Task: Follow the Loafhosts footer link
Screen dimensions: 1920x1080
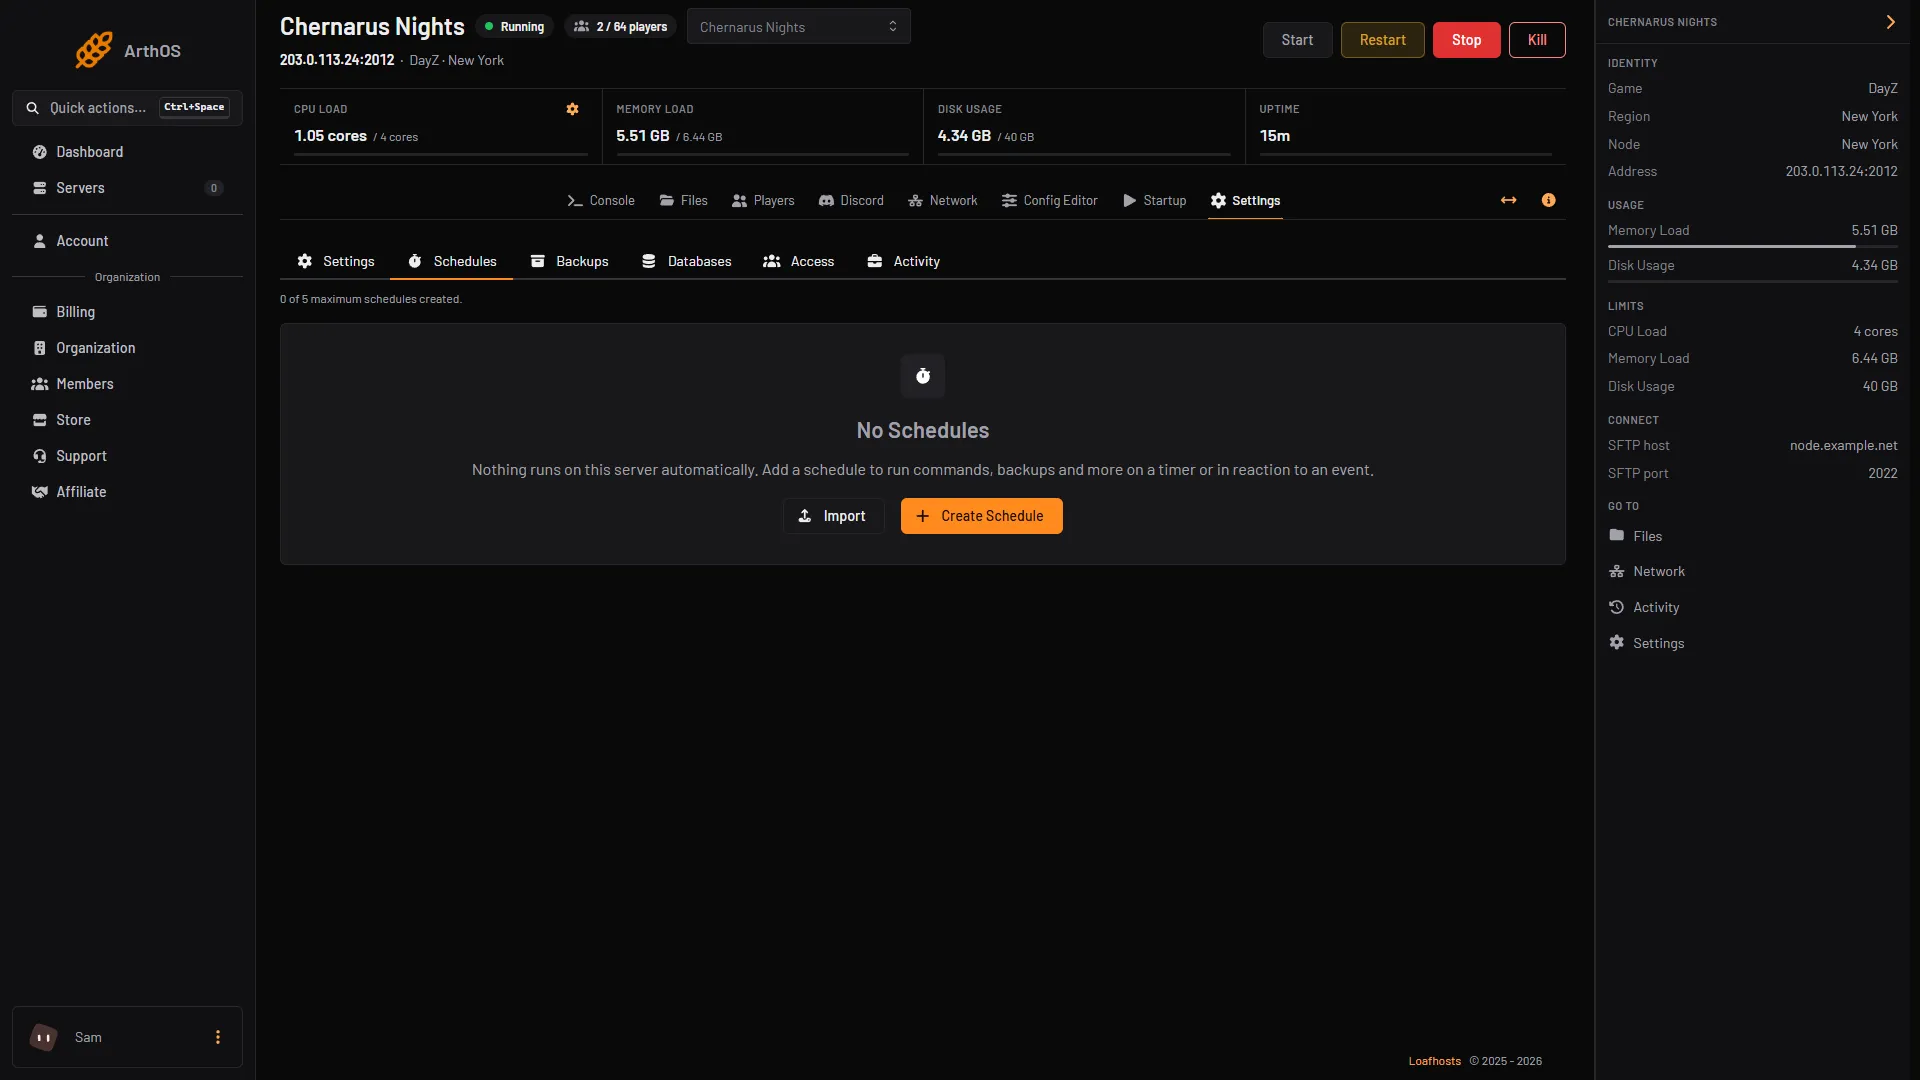Action: 1434,1061
